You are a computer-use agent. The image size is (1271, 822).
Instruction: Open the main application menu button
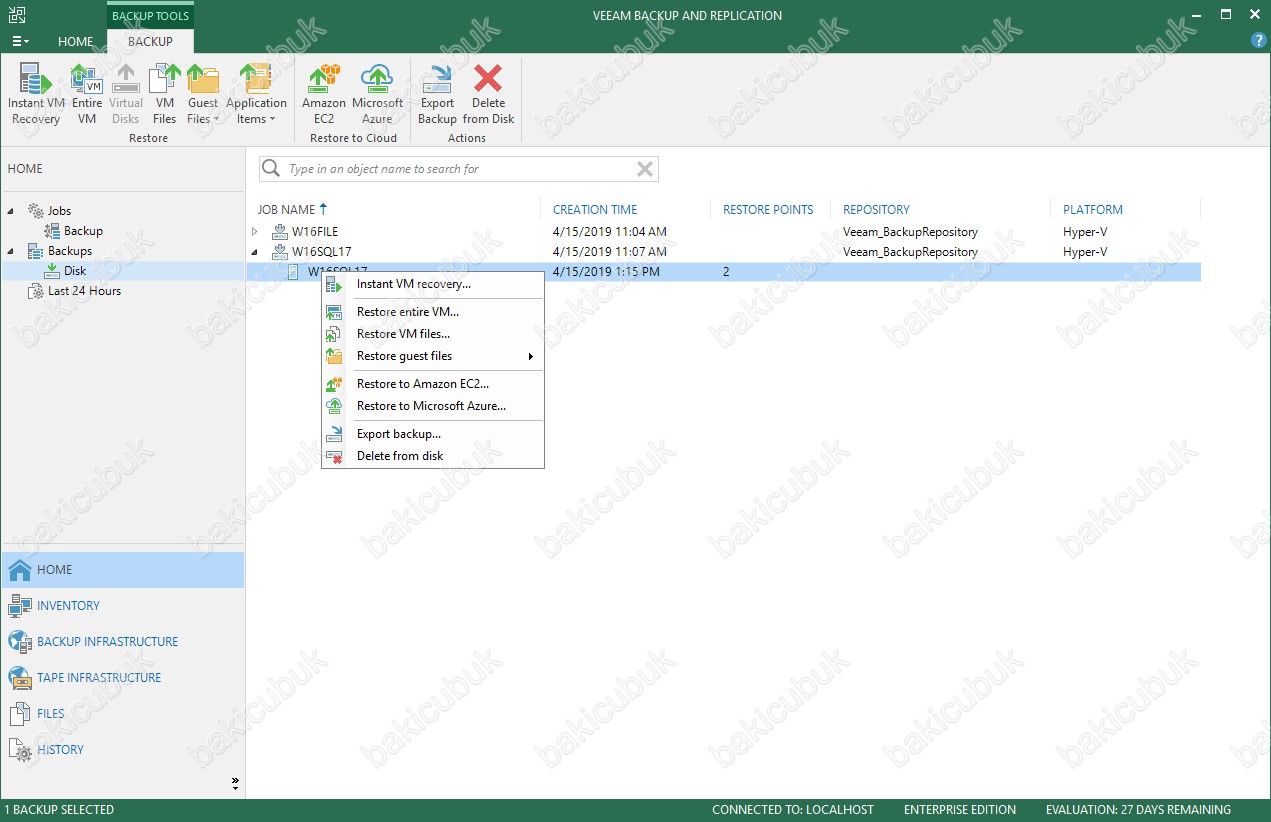(x=20, y=41)
